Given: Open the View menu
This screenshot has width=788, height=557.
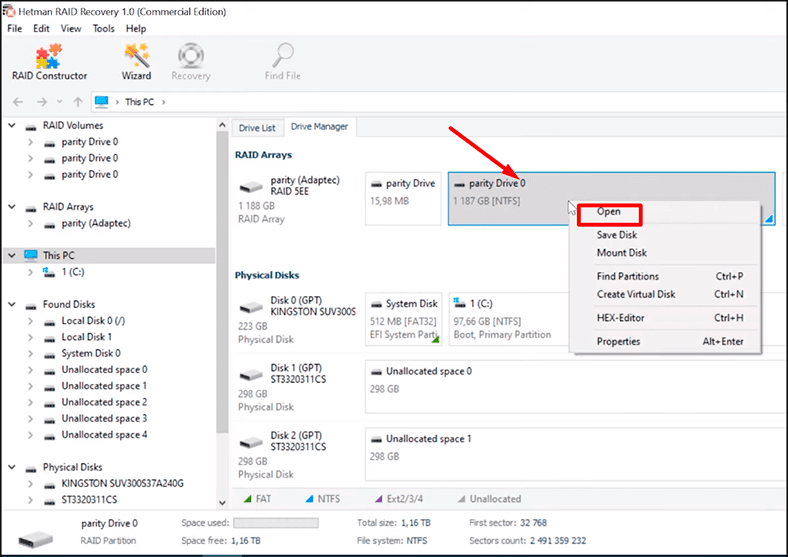Looking at the screenshot, I should (x=71, y=29).
